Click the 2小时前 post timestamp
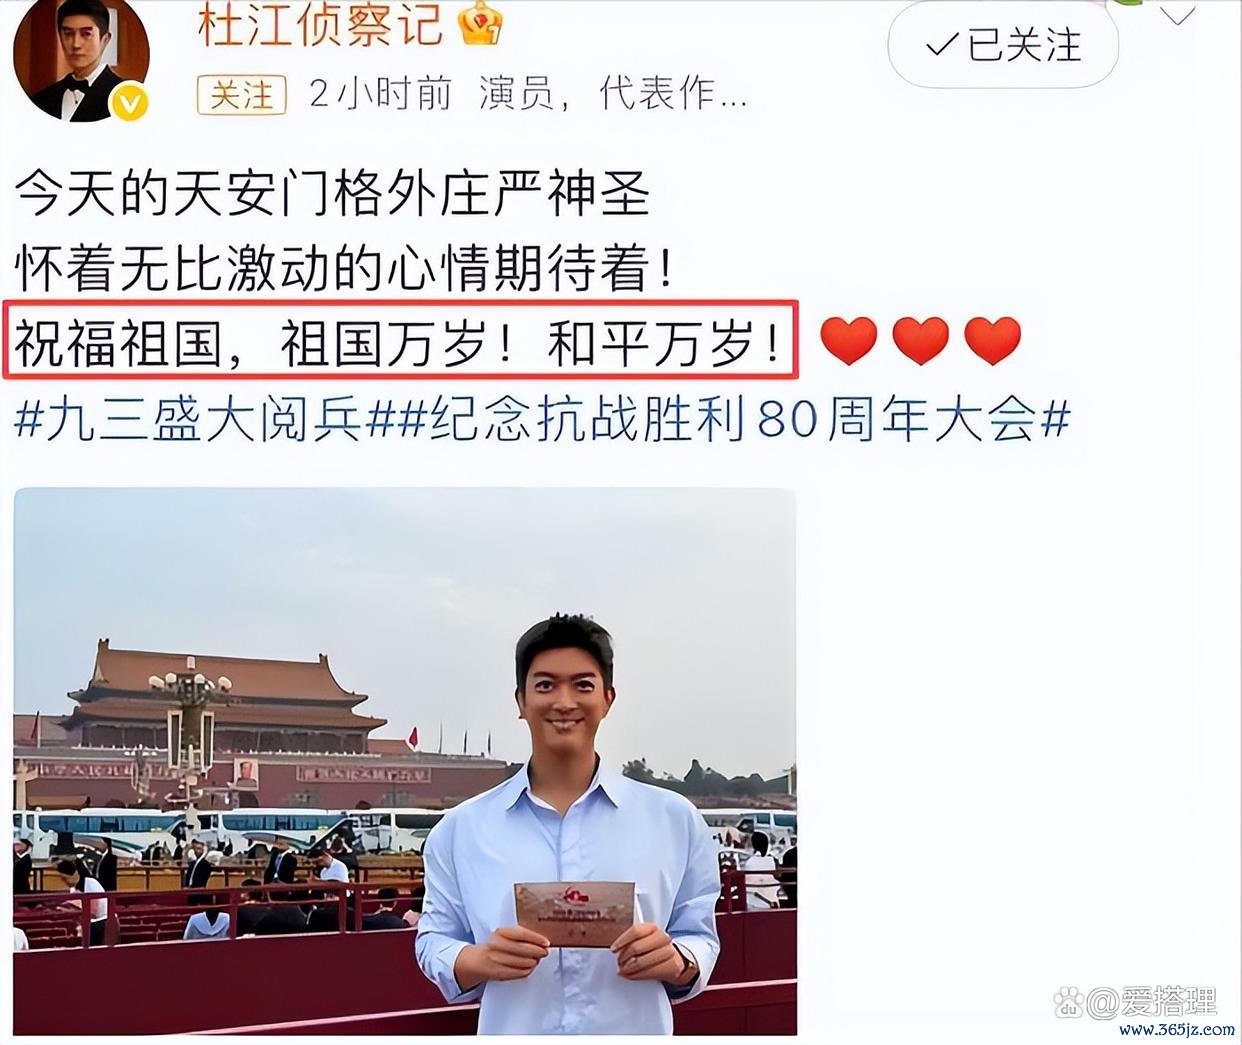This screenshot has height=1045, width=1242. coord(380,94)
